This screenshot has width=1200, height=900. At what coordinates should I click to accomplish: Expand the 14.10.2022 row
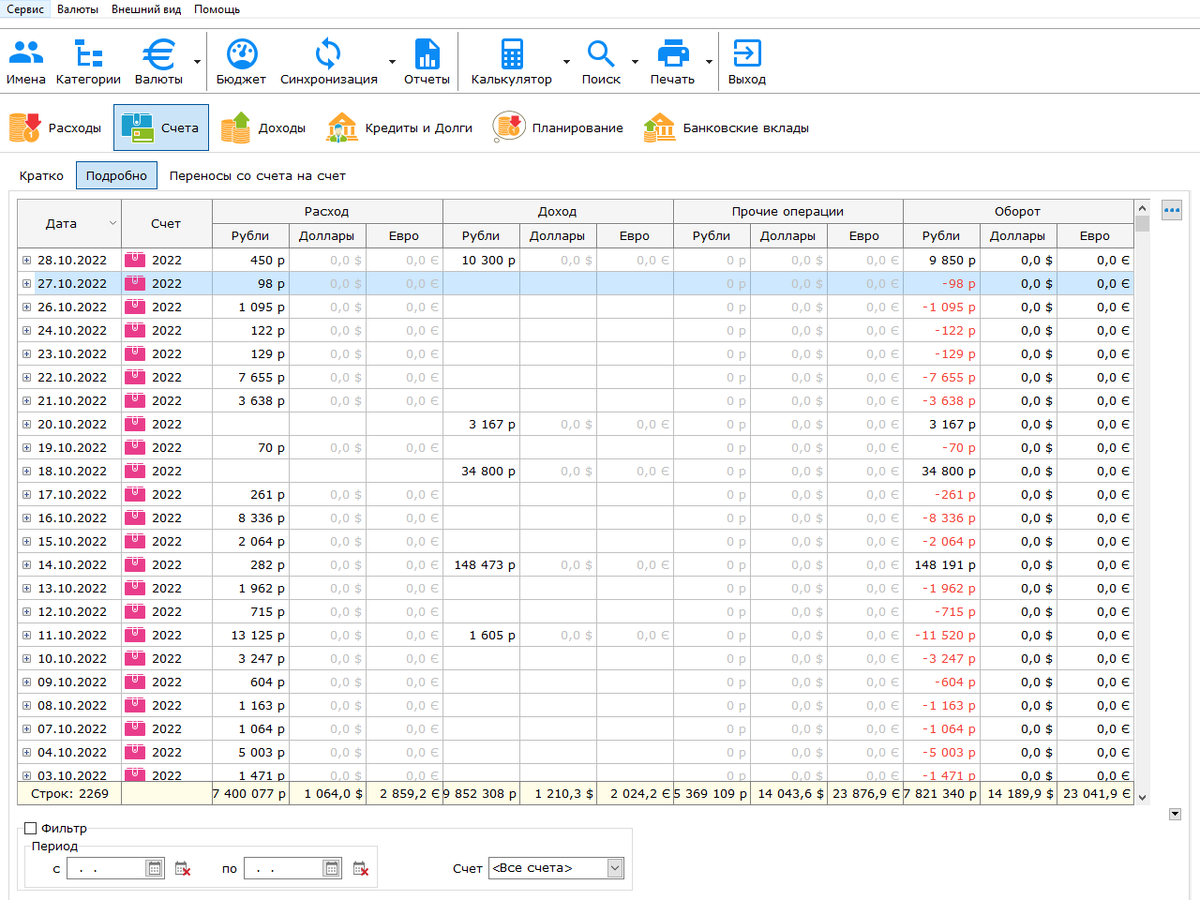click(x=27, y=565)
